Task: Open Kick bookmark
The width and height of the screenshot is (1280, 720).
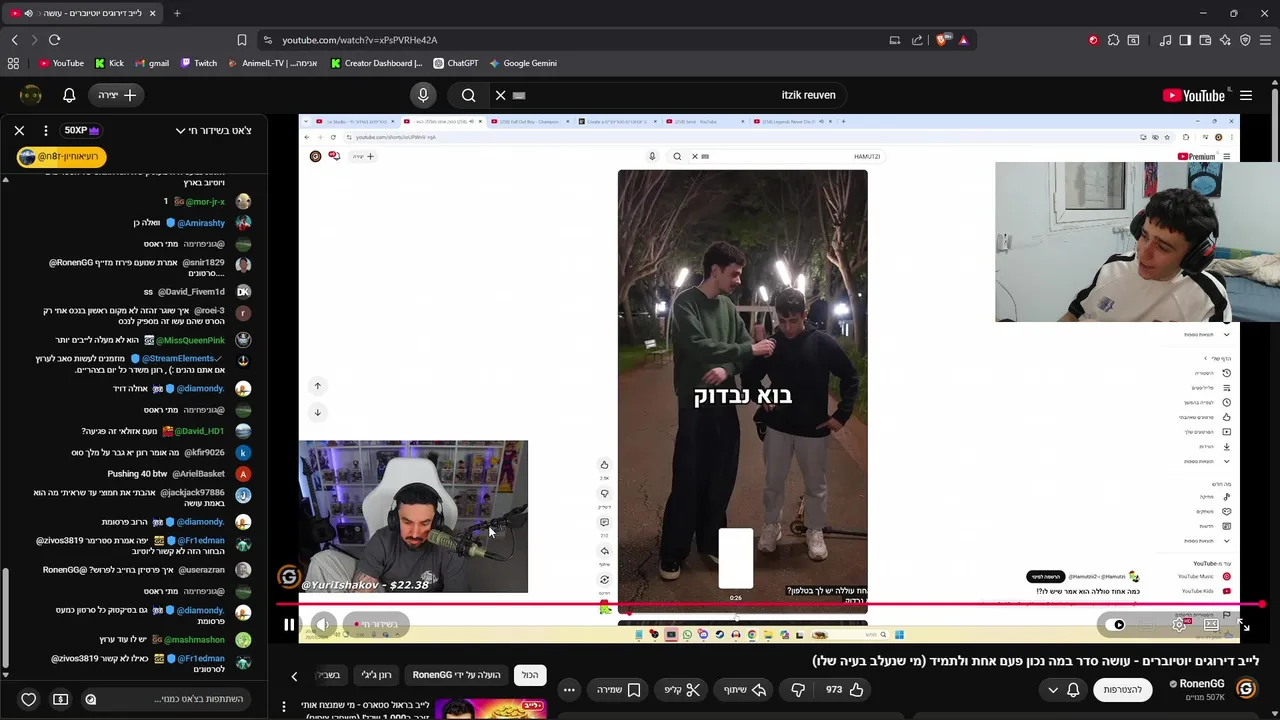Action: pos(109,63)
